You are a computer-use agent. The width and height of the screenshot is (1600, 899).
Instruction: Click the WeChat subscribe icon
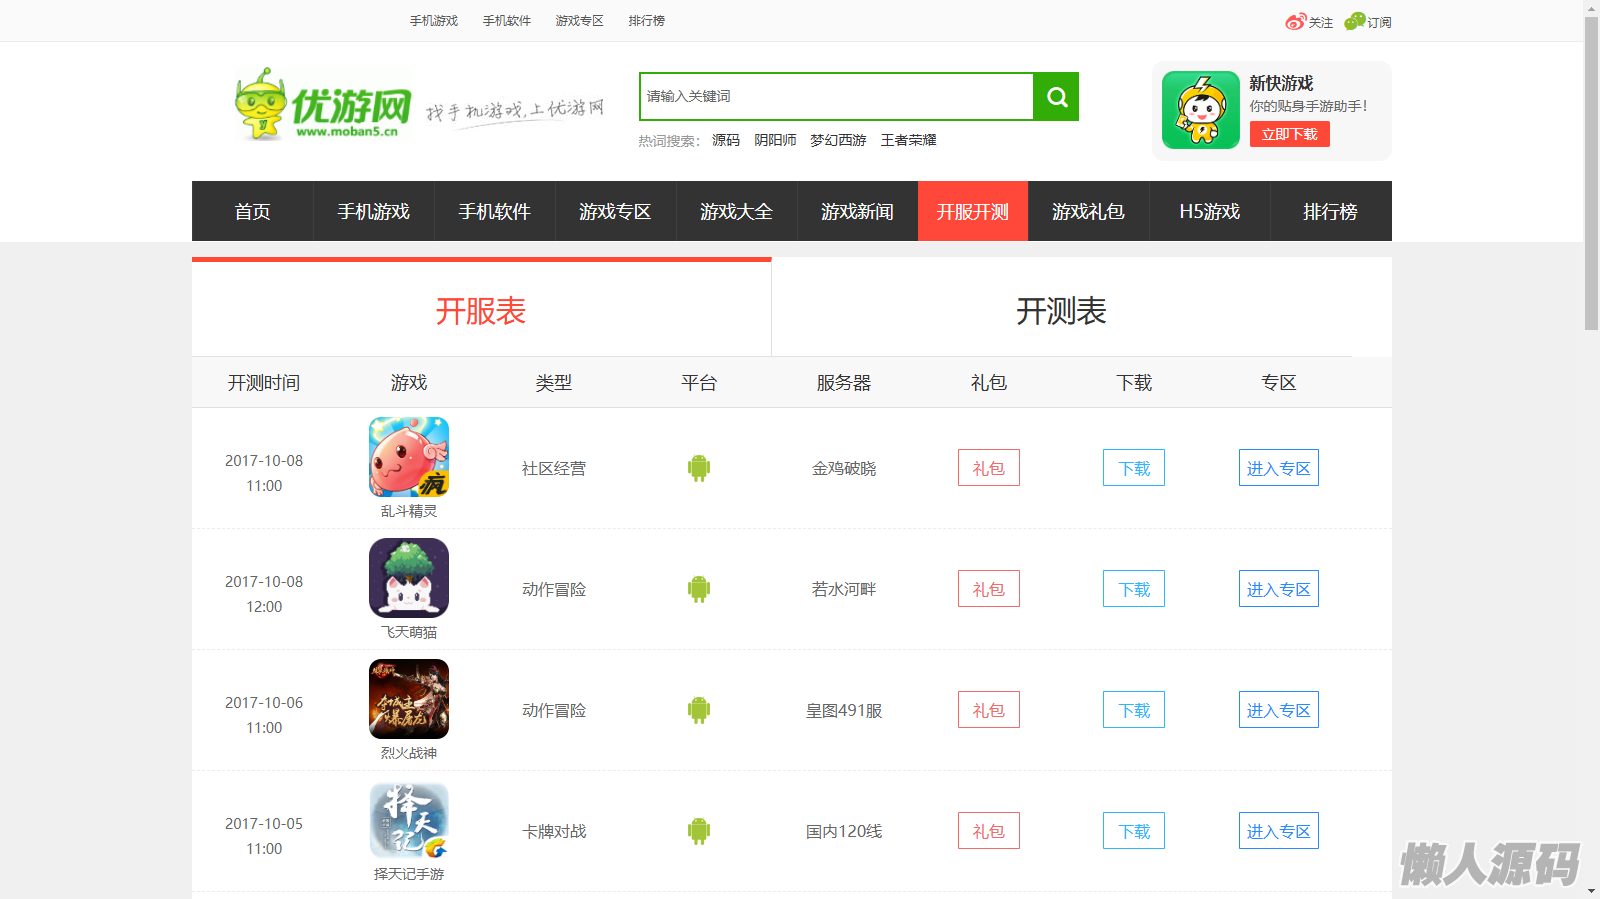(x=1355, y=21)
